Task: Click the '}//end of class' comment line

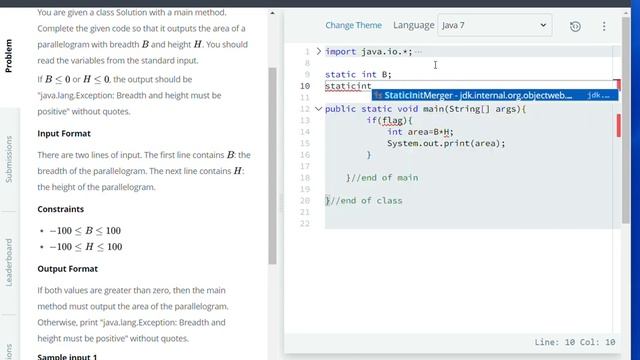Action: click(364, 200)
